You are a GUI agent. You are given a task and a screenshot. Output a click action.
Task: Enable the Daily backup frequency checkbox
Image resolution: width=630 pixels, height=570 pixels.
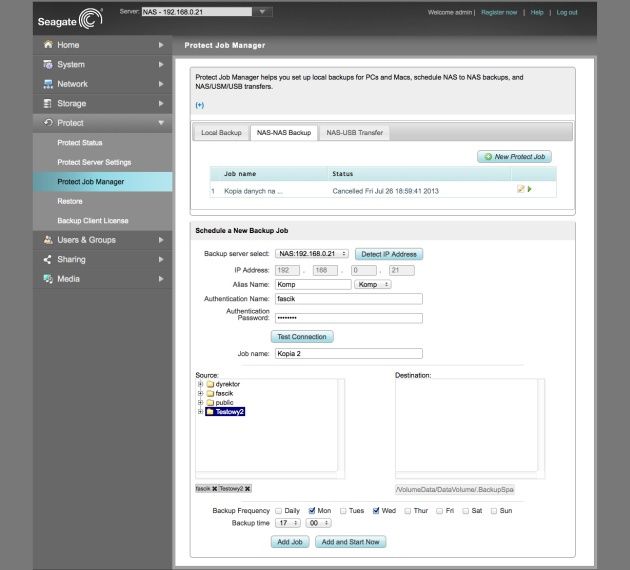(278, 511)
